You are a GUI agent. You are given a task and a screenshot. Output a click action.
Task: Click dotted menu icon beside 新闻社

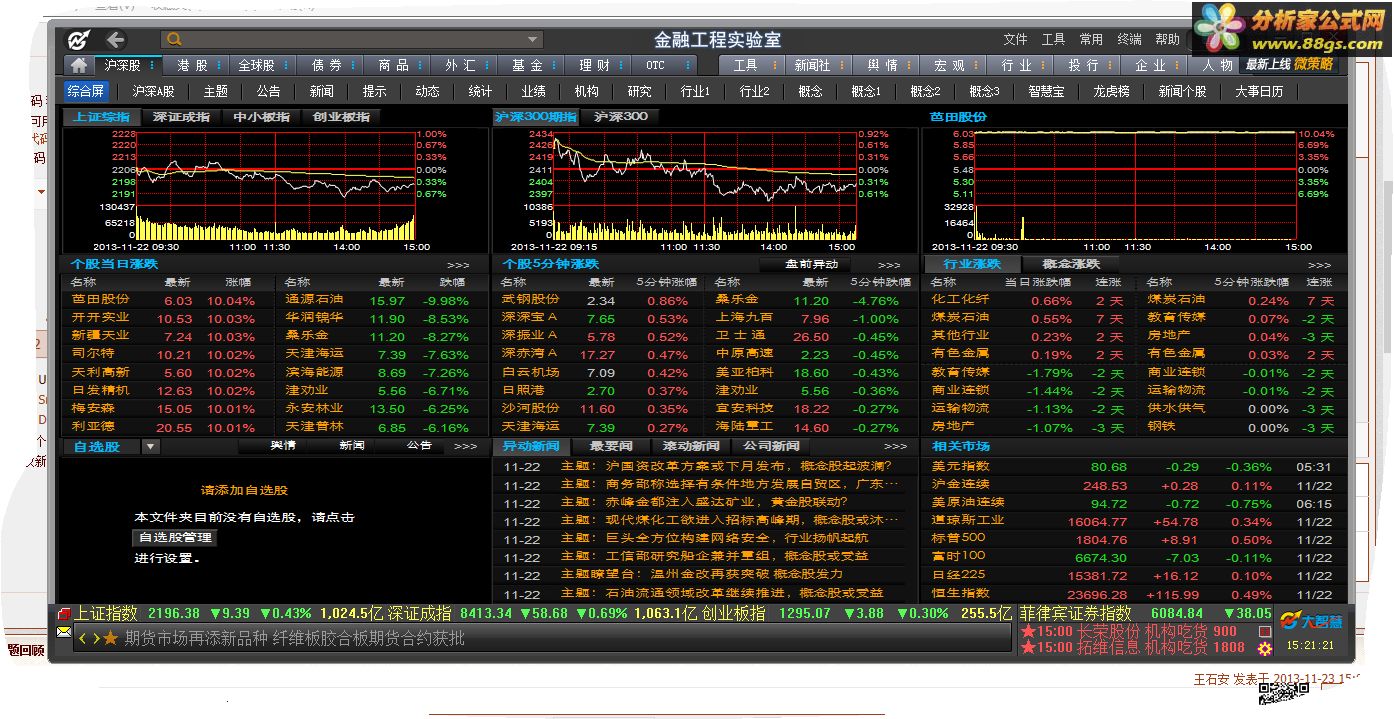[841, 65]
